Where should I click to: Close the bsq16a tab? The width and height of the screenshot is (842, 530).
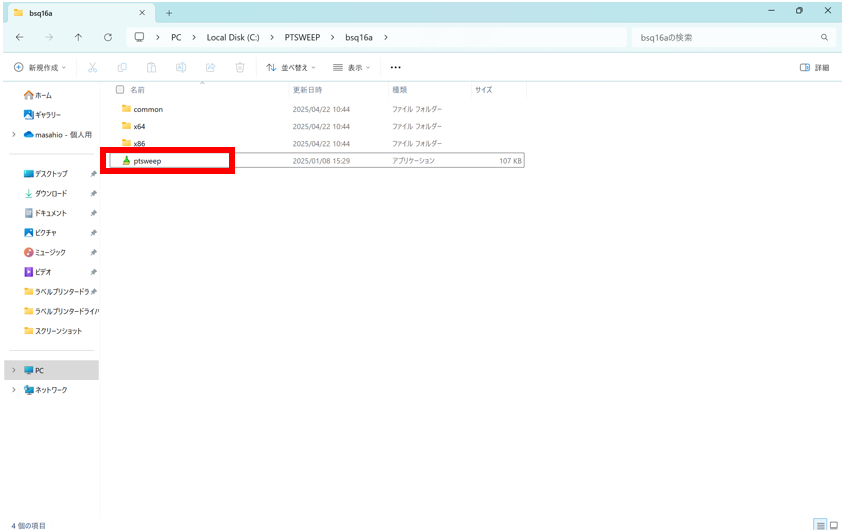(142, 12)
